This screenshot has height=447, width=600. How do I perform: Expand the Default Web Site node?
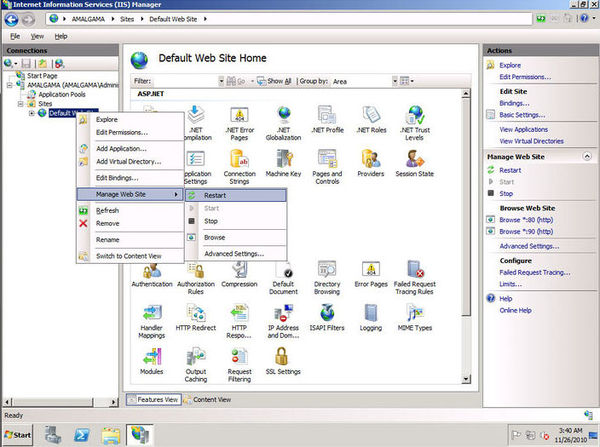32,113
